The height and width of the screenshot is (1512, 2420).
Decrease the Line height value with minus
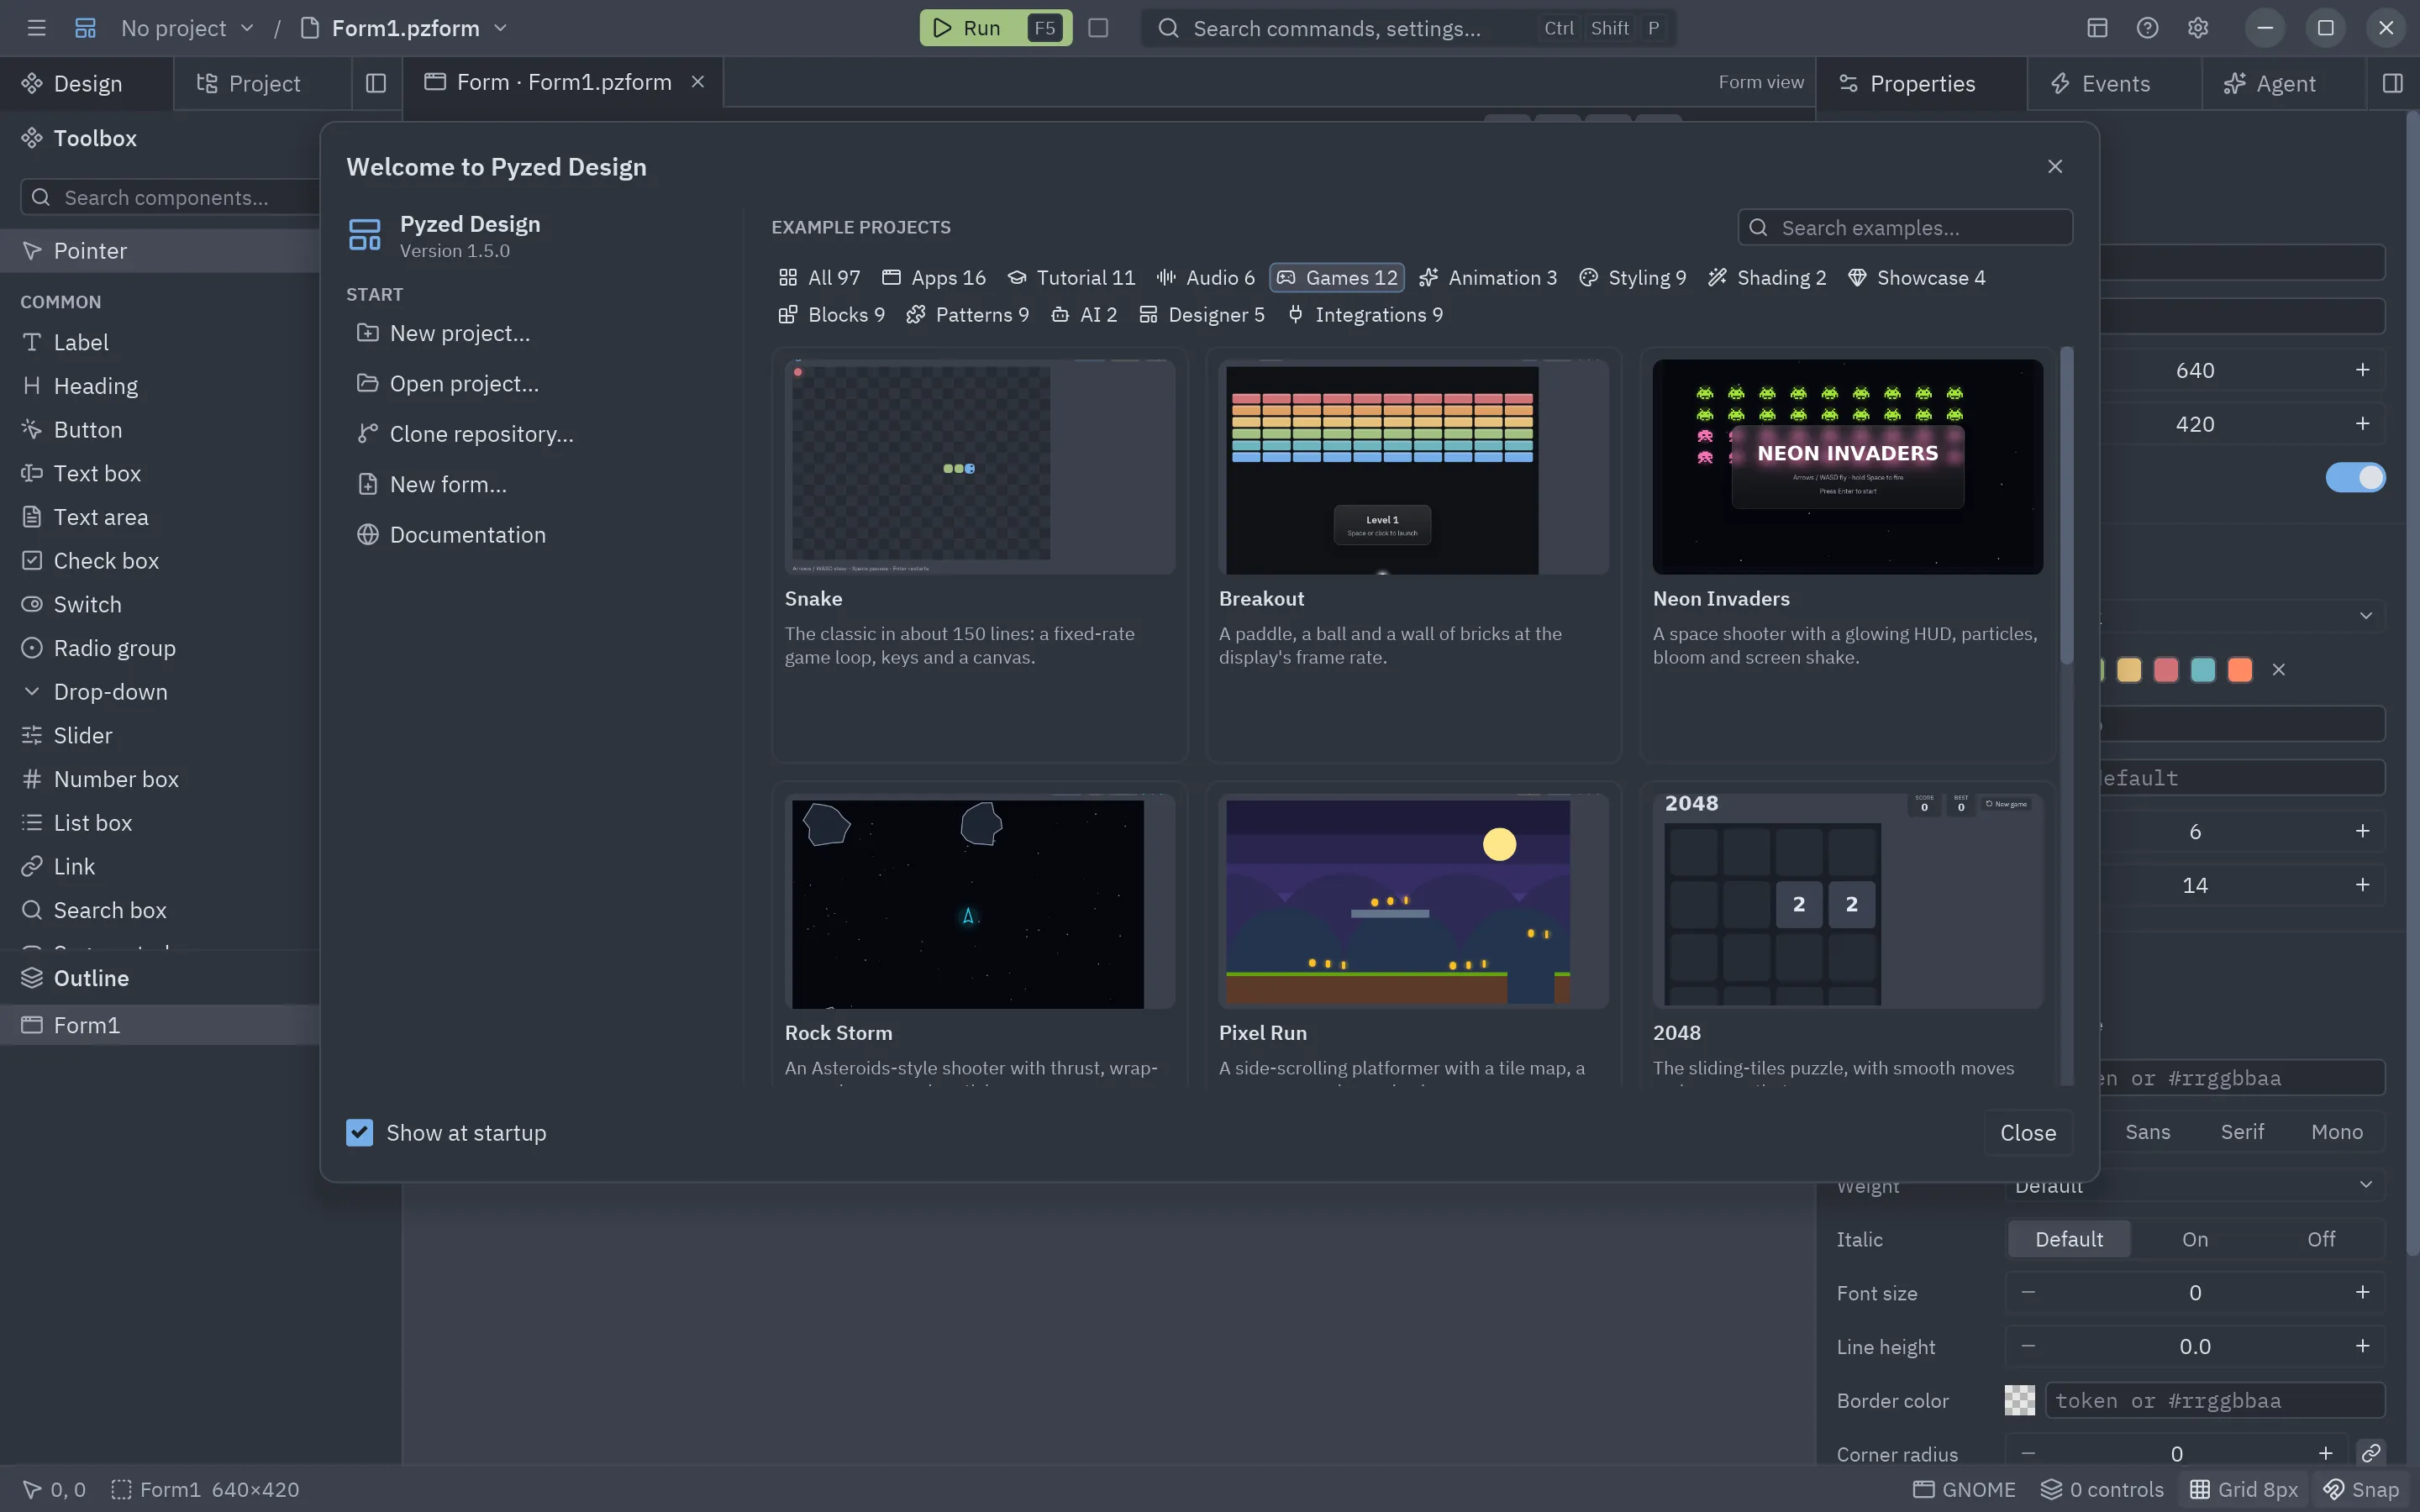(2028, 1347)
